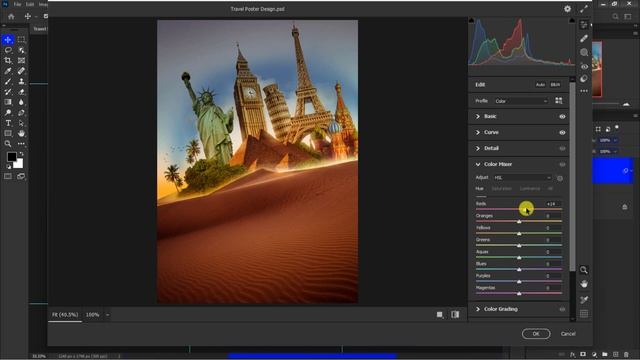Toggle Basic panel visibility eye
The width and height of the screenshot is (640, 360).
[562, 117]
